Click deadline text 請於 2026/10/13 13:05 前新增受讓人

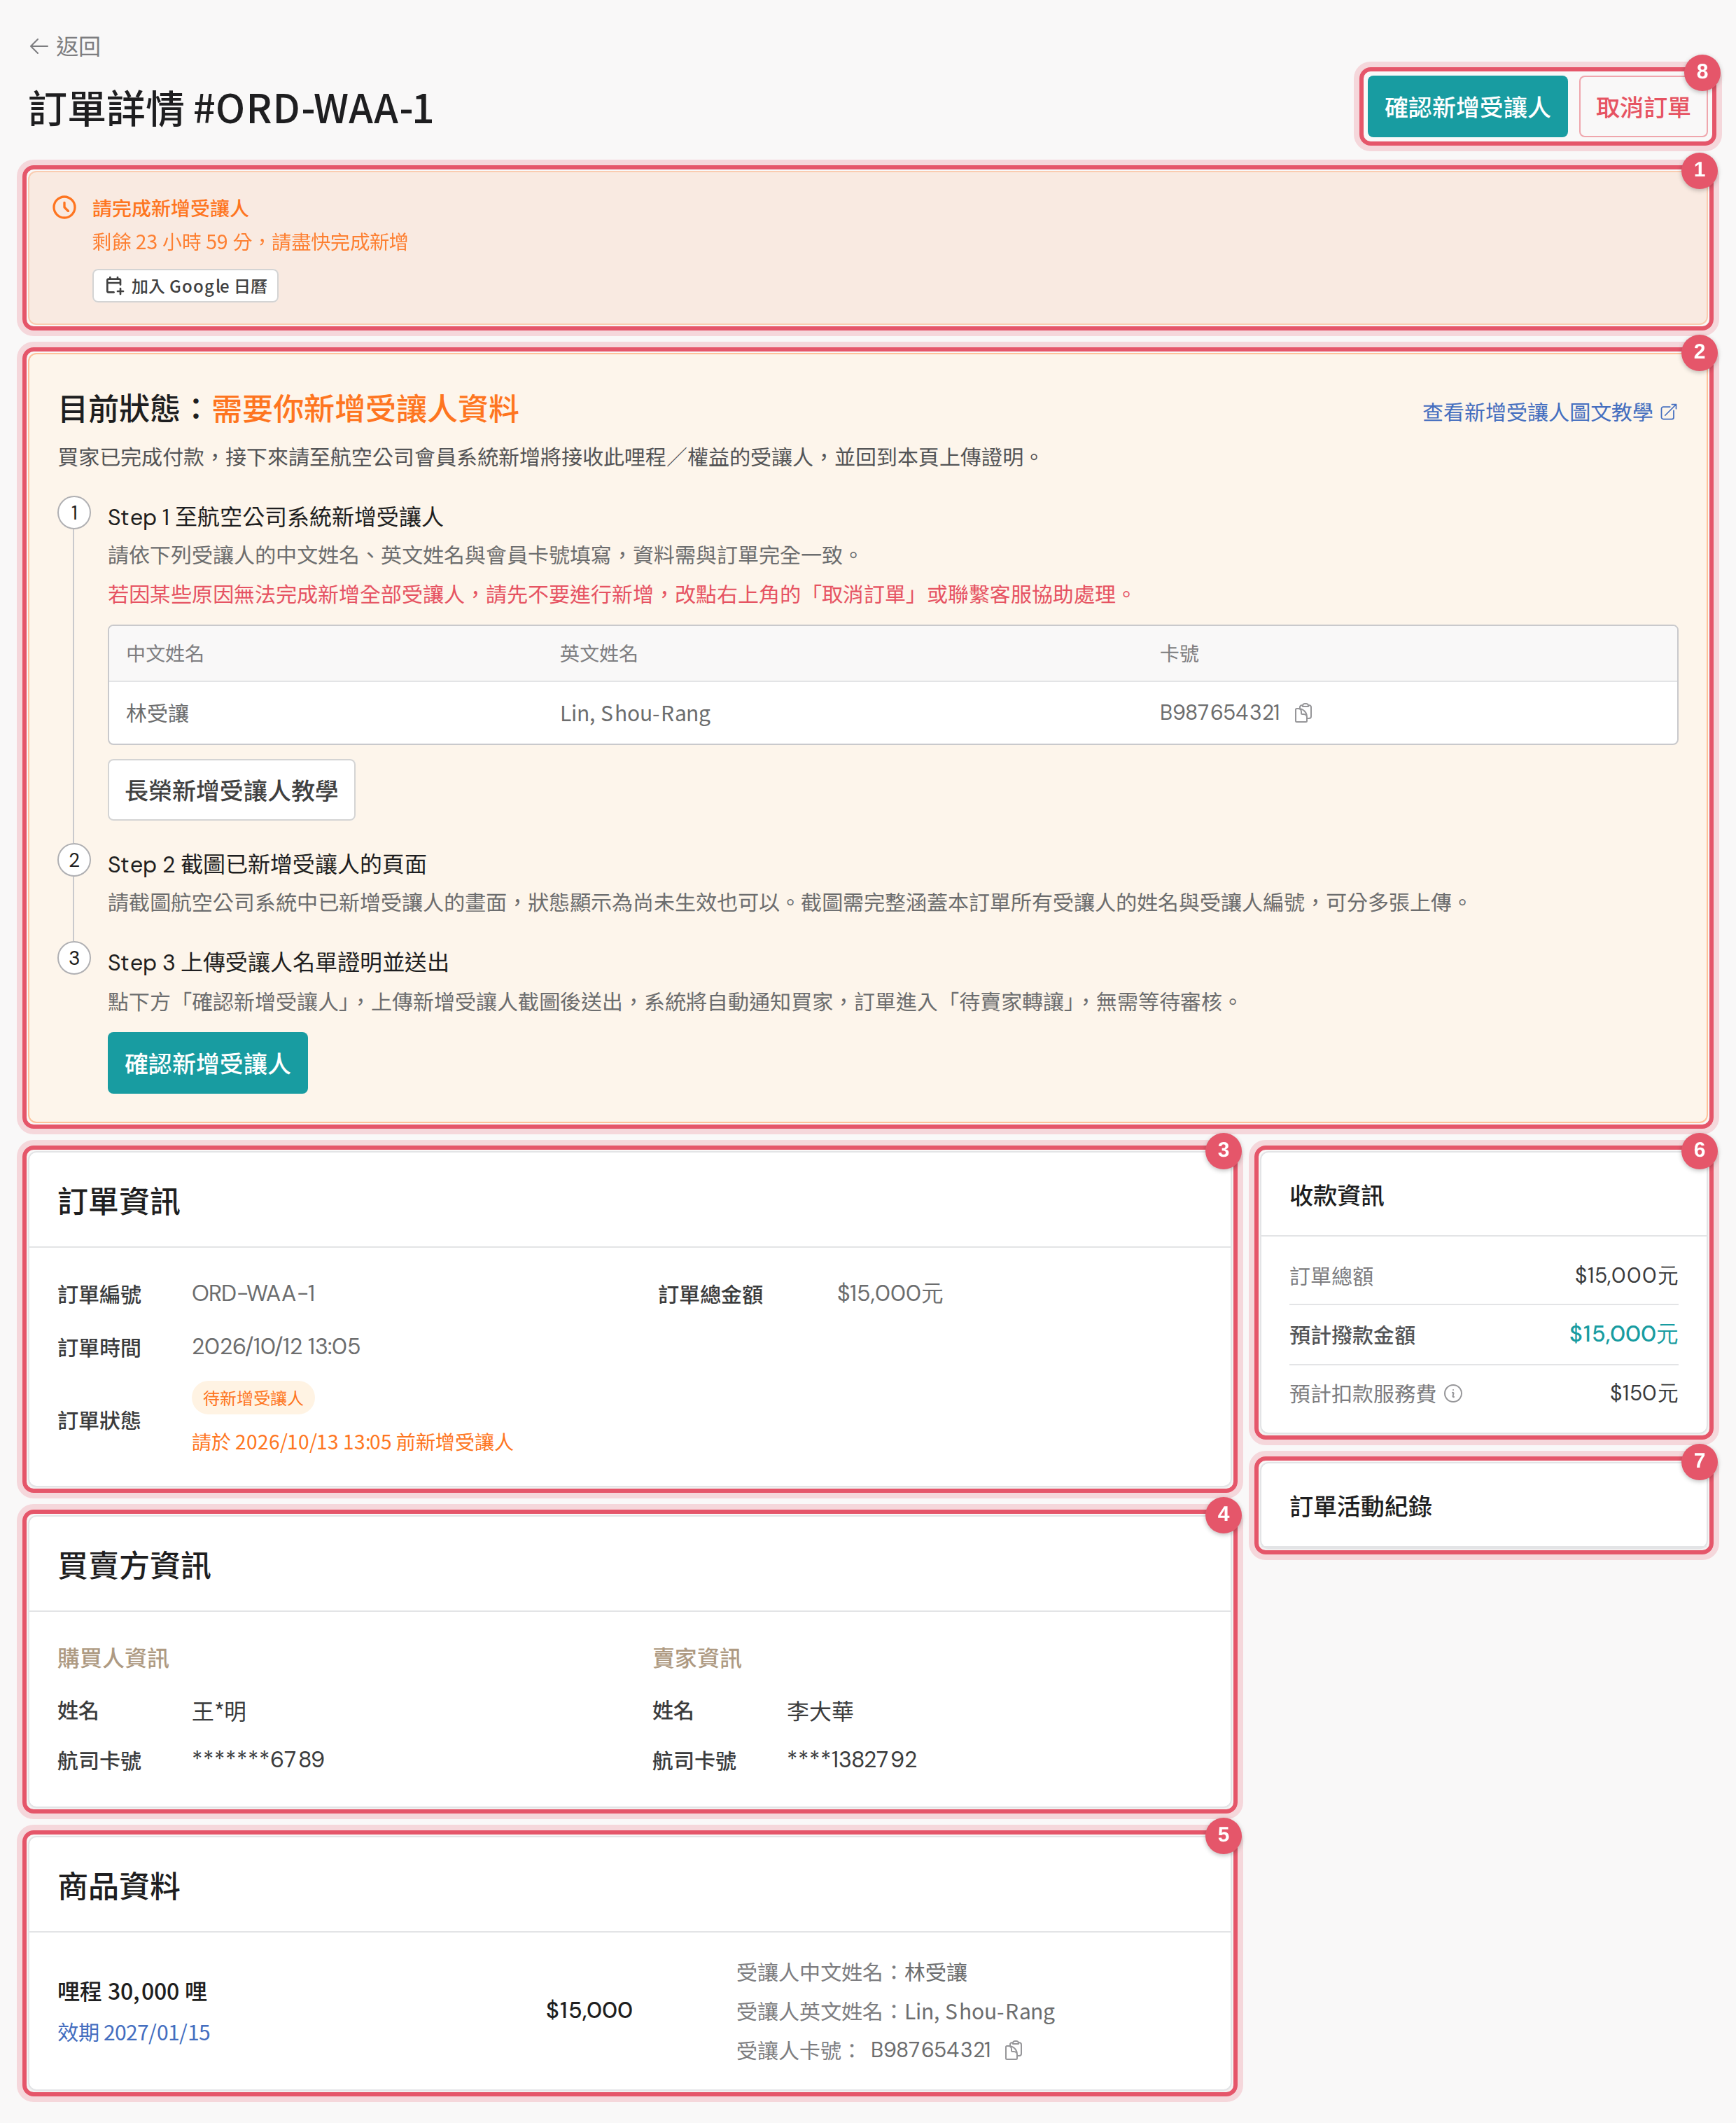pyautogui.click(x=352, y=1442)
